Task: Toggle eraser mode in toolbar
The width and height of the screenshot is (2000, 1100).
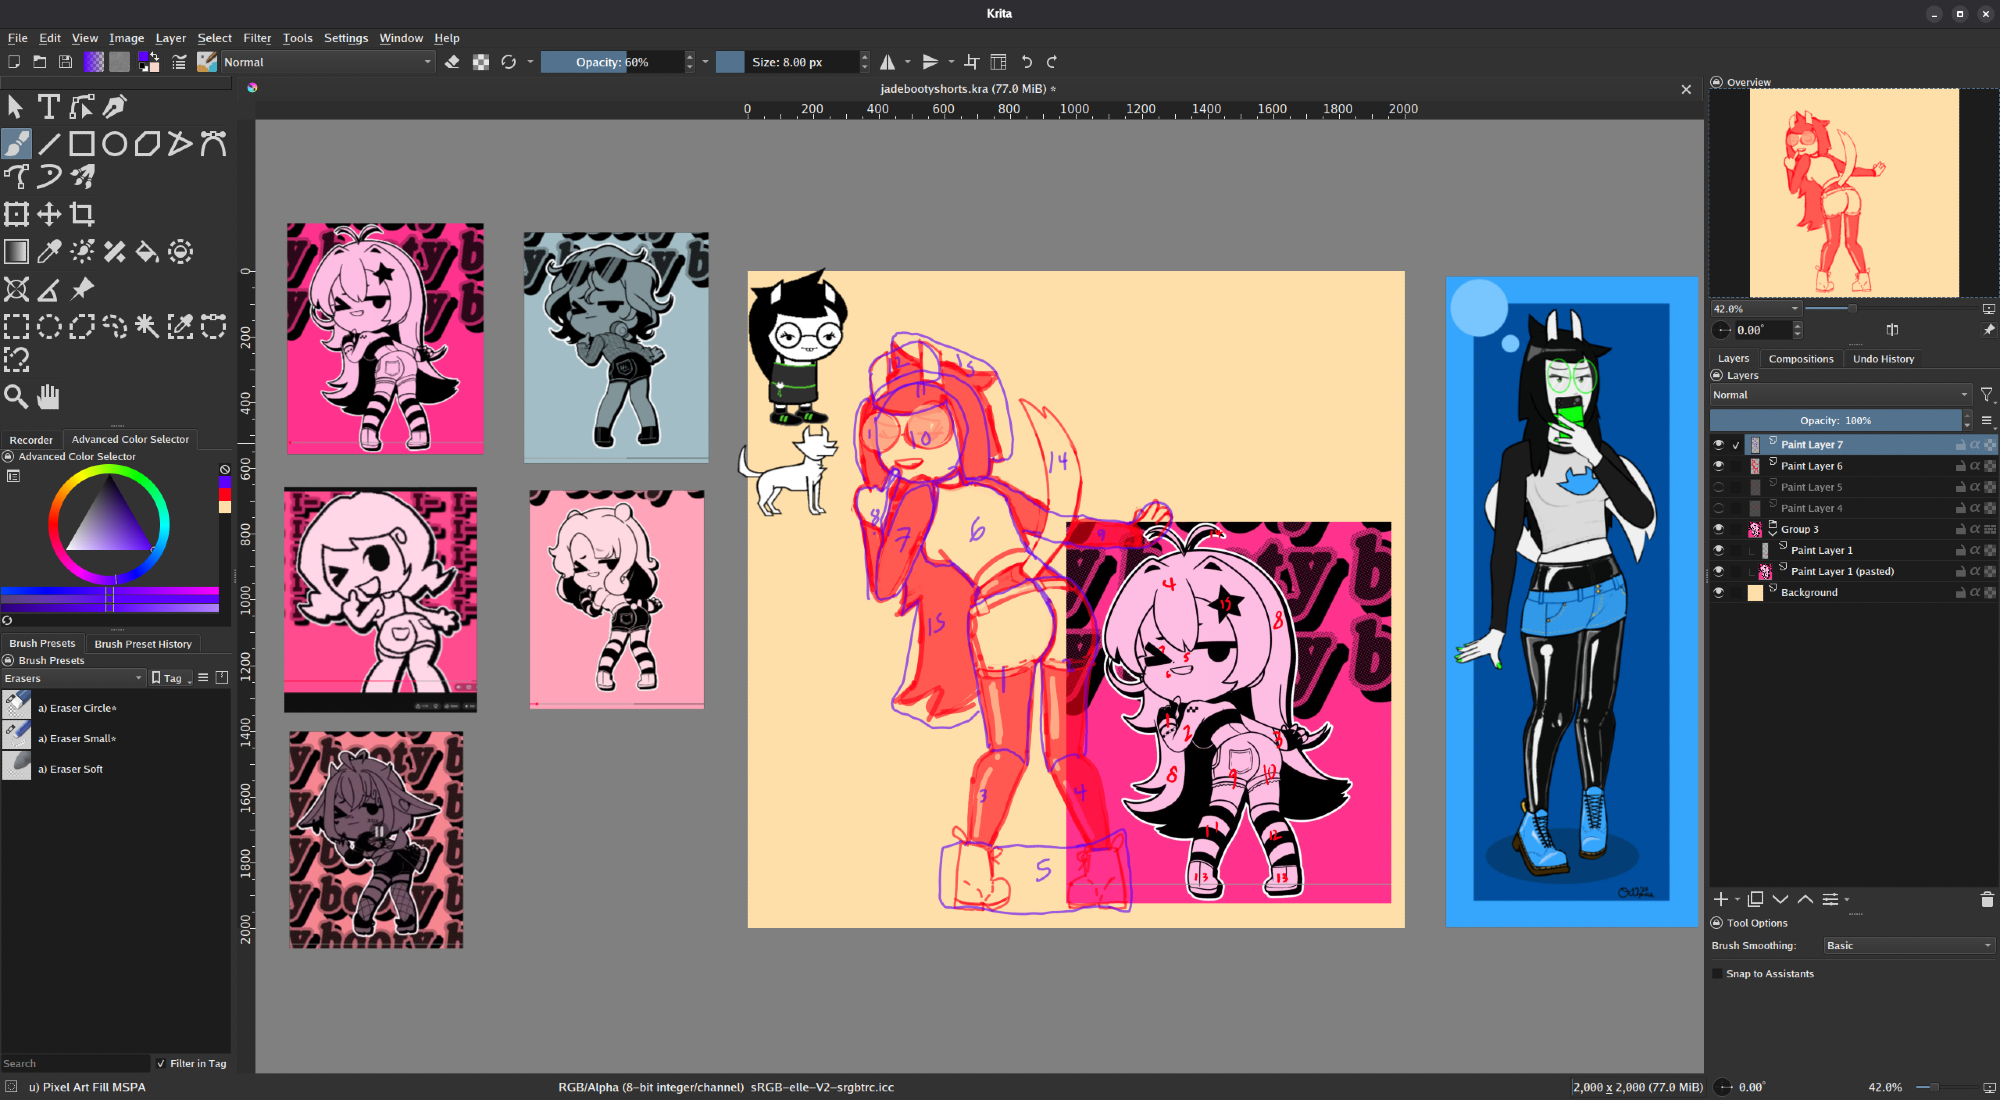Action: click(452, 62)
